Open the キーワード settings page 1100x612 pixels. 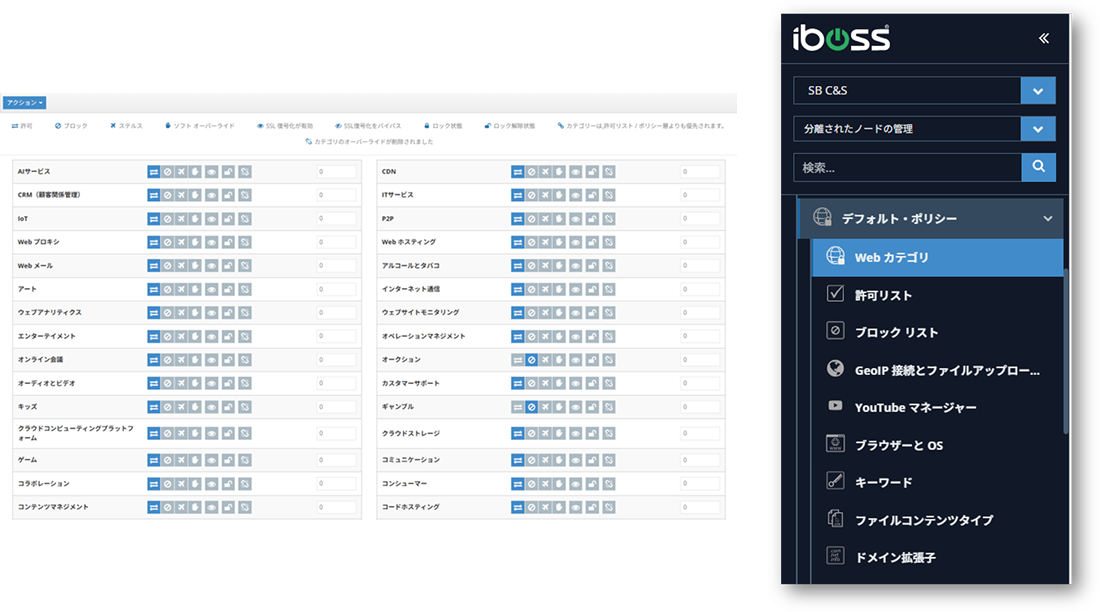click(x=883, y=482)
